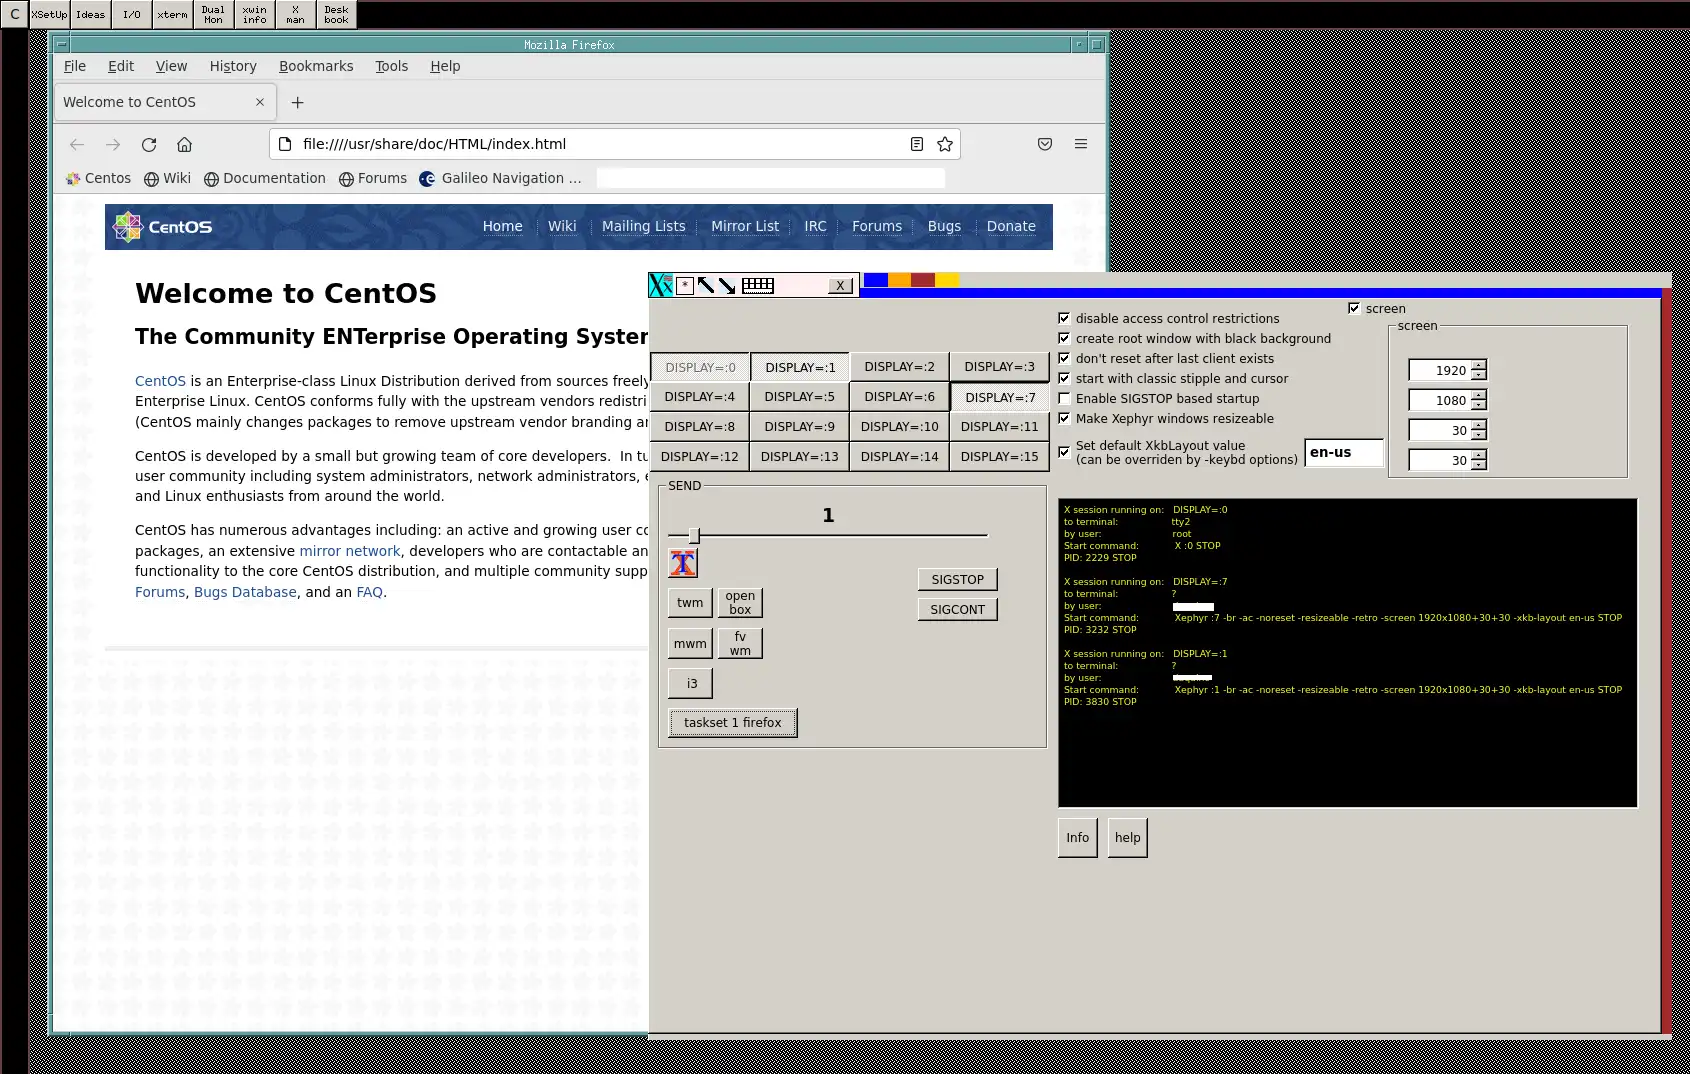The width and height of the screenshot is (1690, 1074).
Task: Open Mailing Lists link in CentOS header
Action: pyautogui.click(x=644, y=227)
